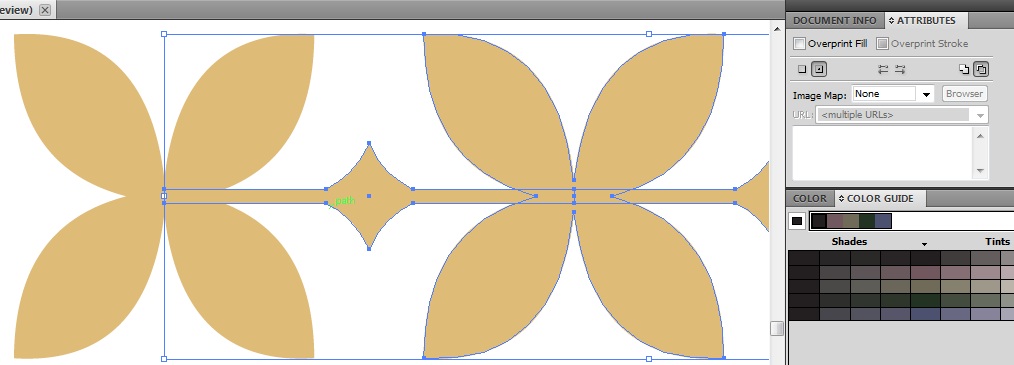Click Reverse Path Direction Off icon

883,69
